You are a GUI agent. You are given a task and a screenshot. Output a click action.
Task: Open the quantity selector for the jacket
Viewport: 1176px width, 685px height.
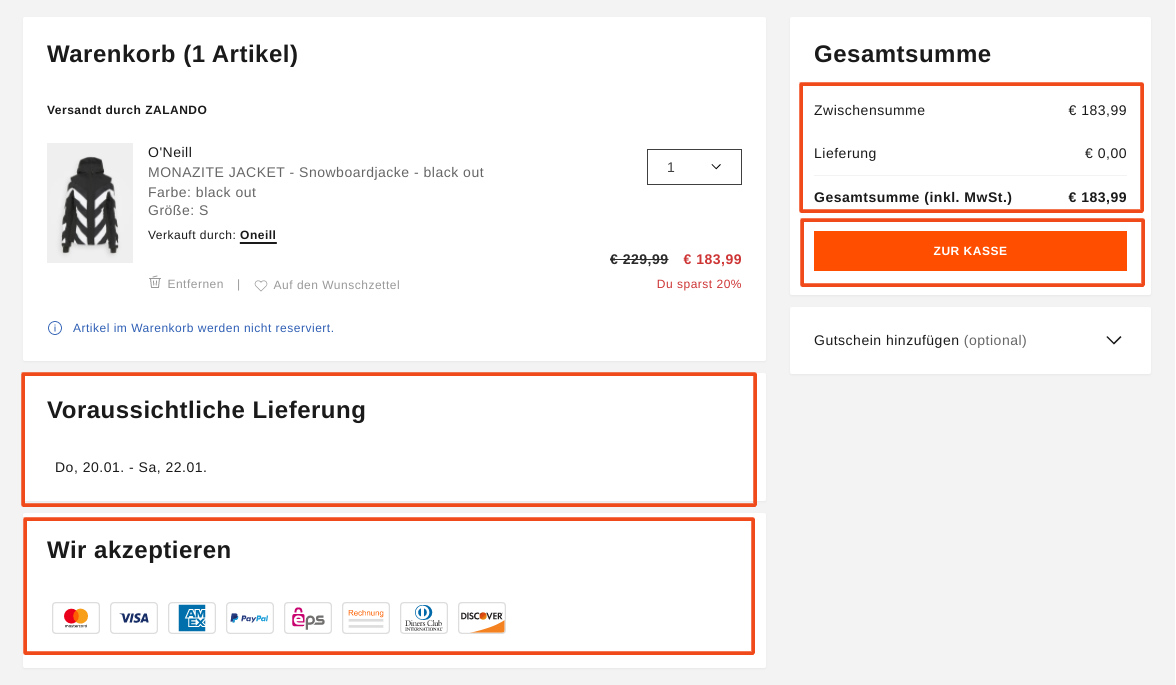coord(694,166)
